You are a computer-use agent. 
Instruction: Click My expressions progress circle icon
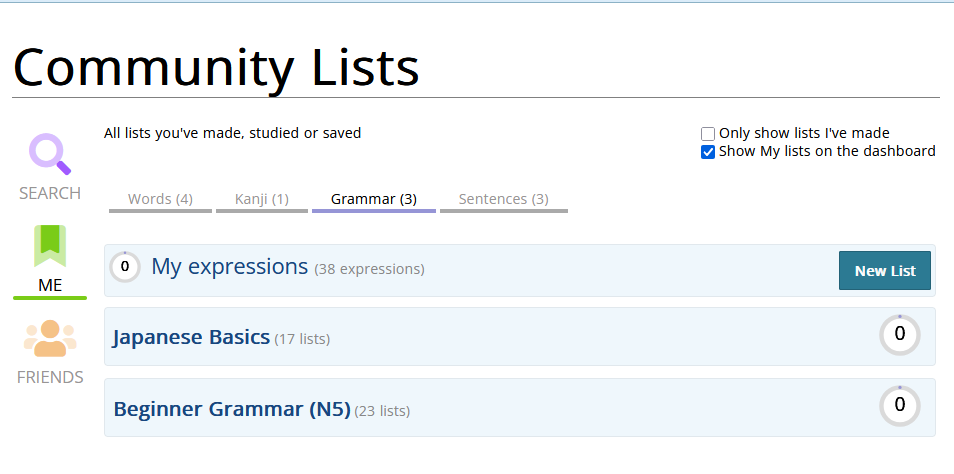(x=125, y=267)
